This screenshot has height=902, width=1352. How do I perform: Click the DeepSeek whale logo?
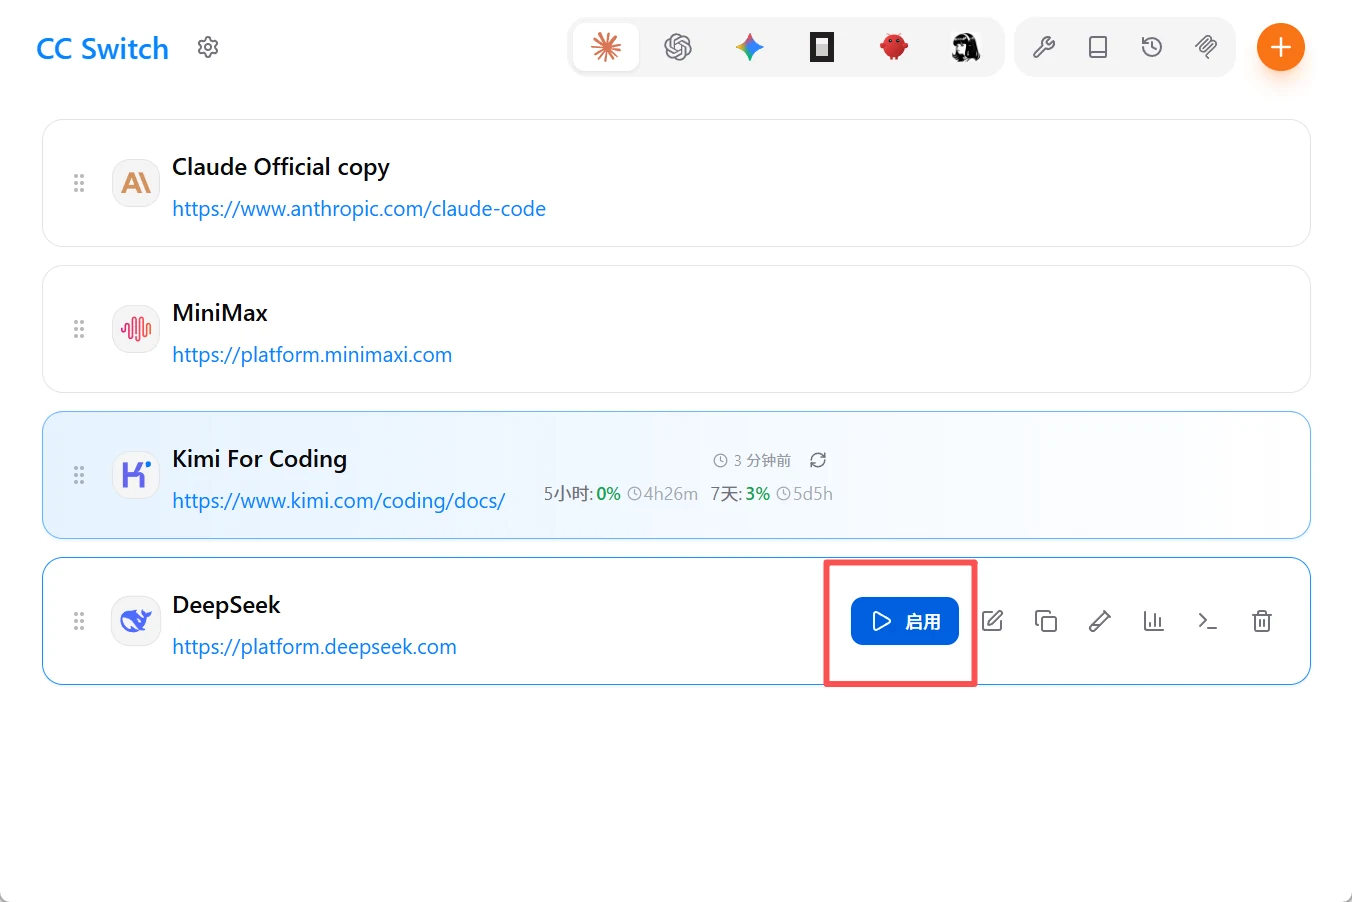136,621
